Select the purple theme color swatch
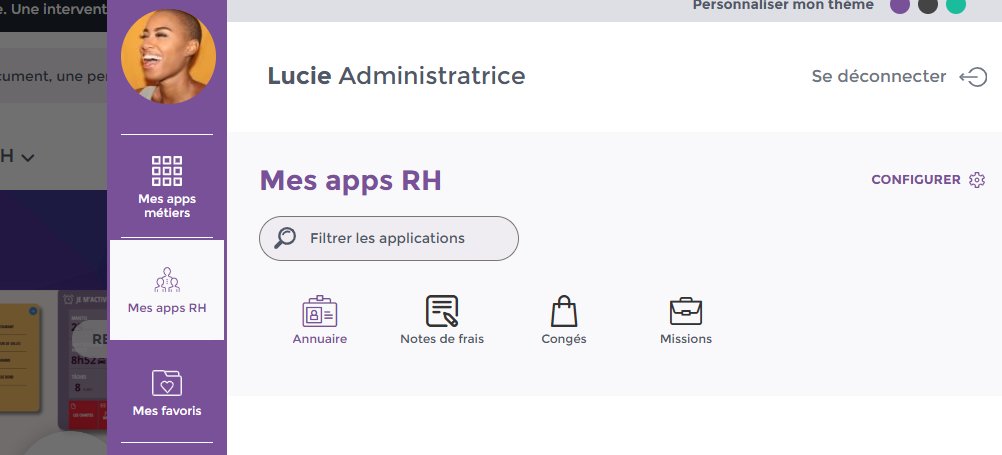The width and height of the screenshot is (1002, 455). [900, 5]
